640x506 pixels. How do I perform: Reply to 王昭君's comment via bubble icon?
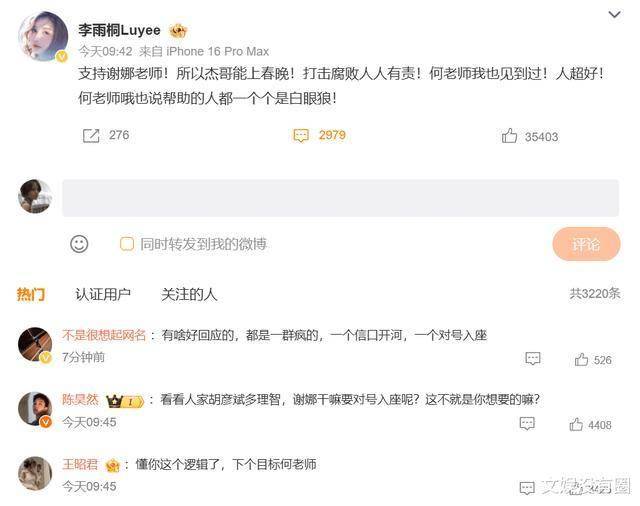(x=527, y=488)
